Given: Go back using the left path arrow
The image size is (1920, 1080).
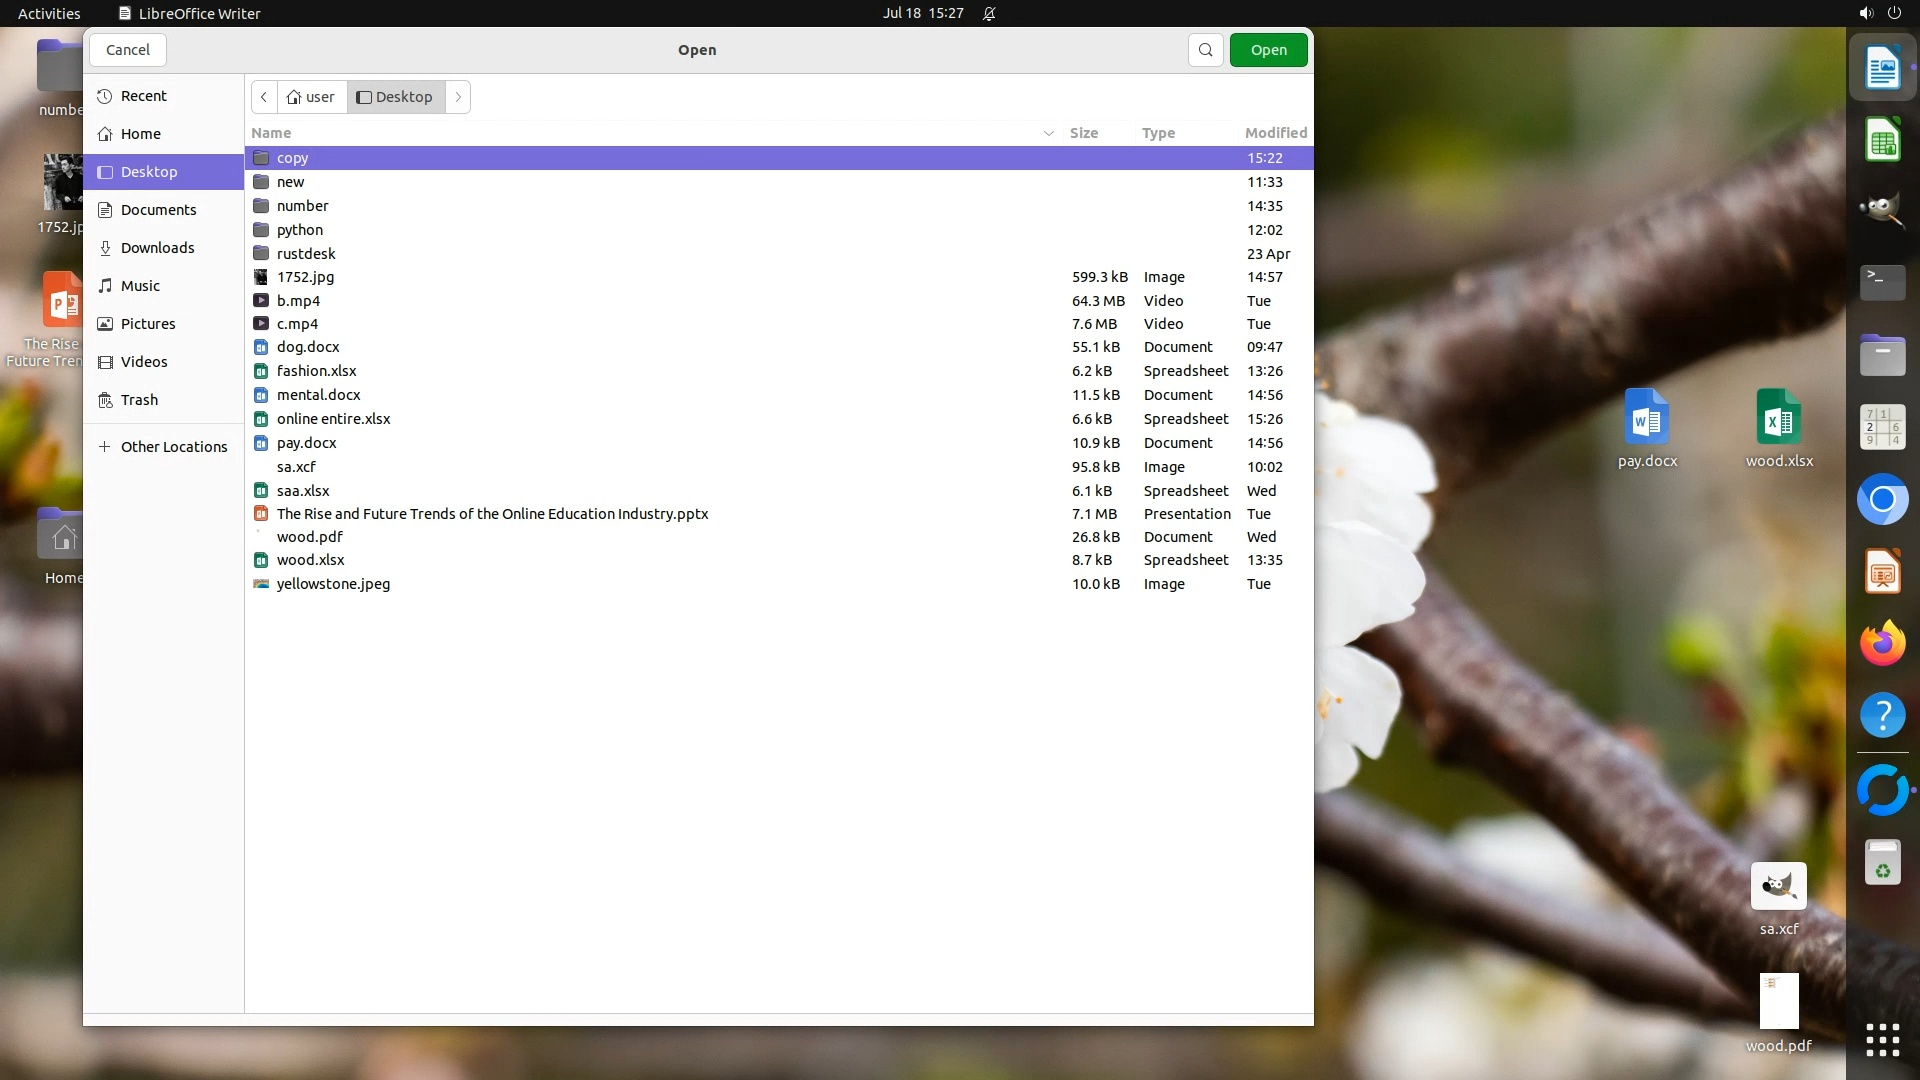Looking at the screenshot, I should 264,97.
